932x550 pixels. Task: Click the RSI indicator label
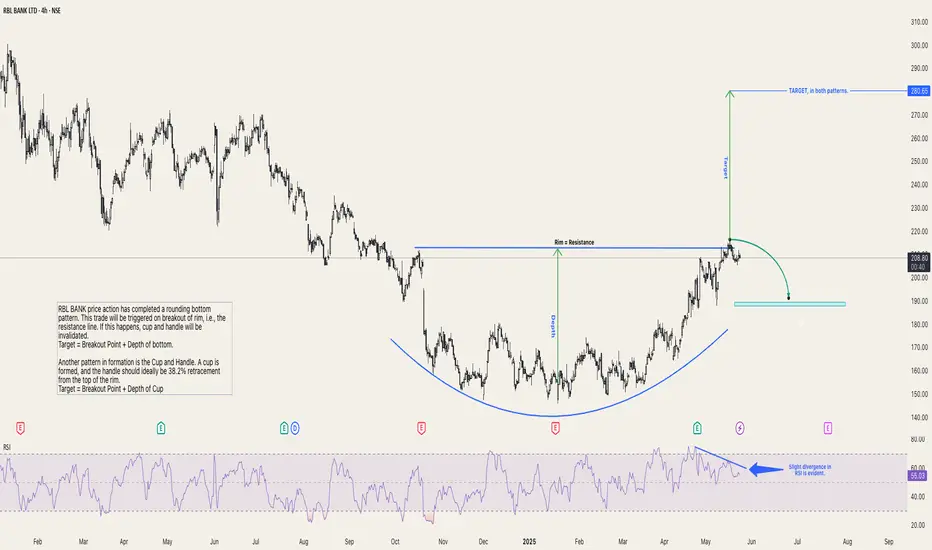[x=7, y=447]
